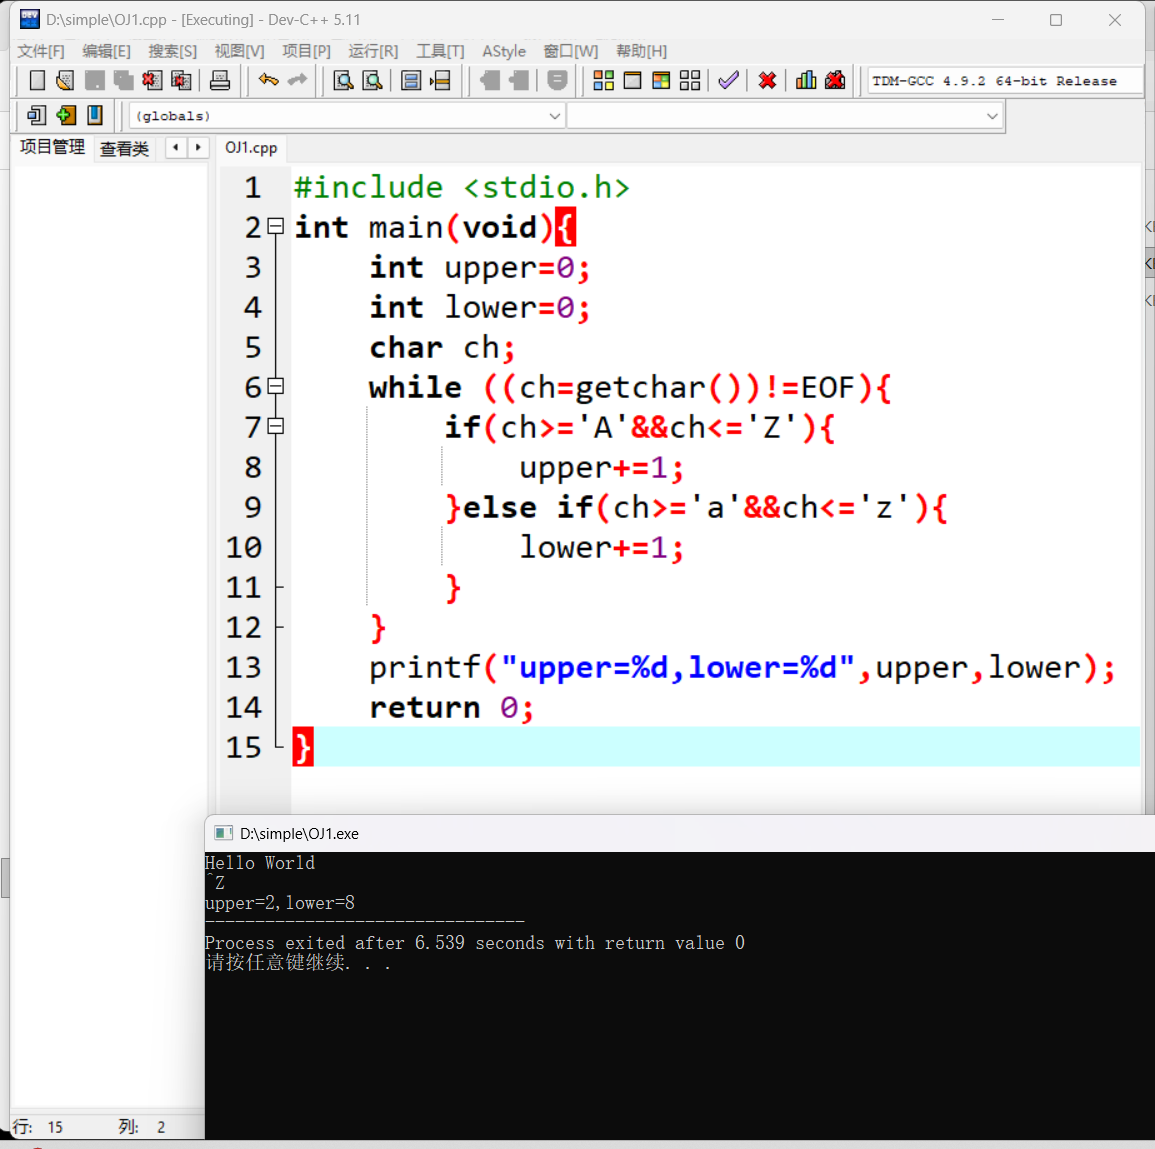Click the #include <stdio.h> code line
The image size is (1155, 1149).
pos(462,187)
